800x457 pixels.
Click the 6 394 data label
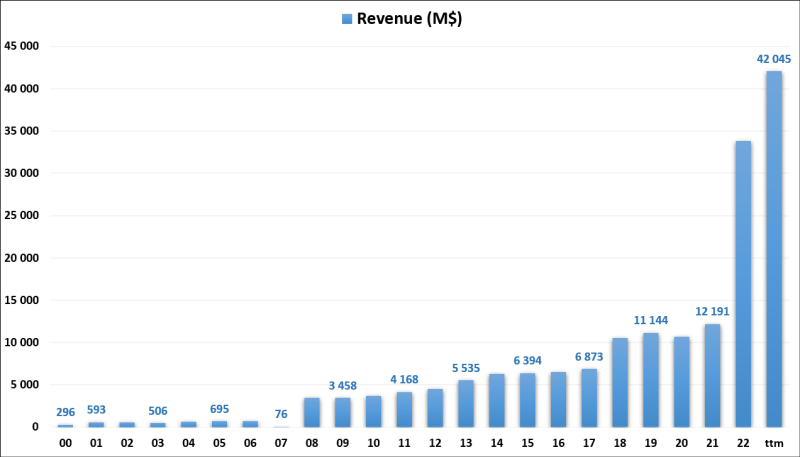(x=528, y=361)
